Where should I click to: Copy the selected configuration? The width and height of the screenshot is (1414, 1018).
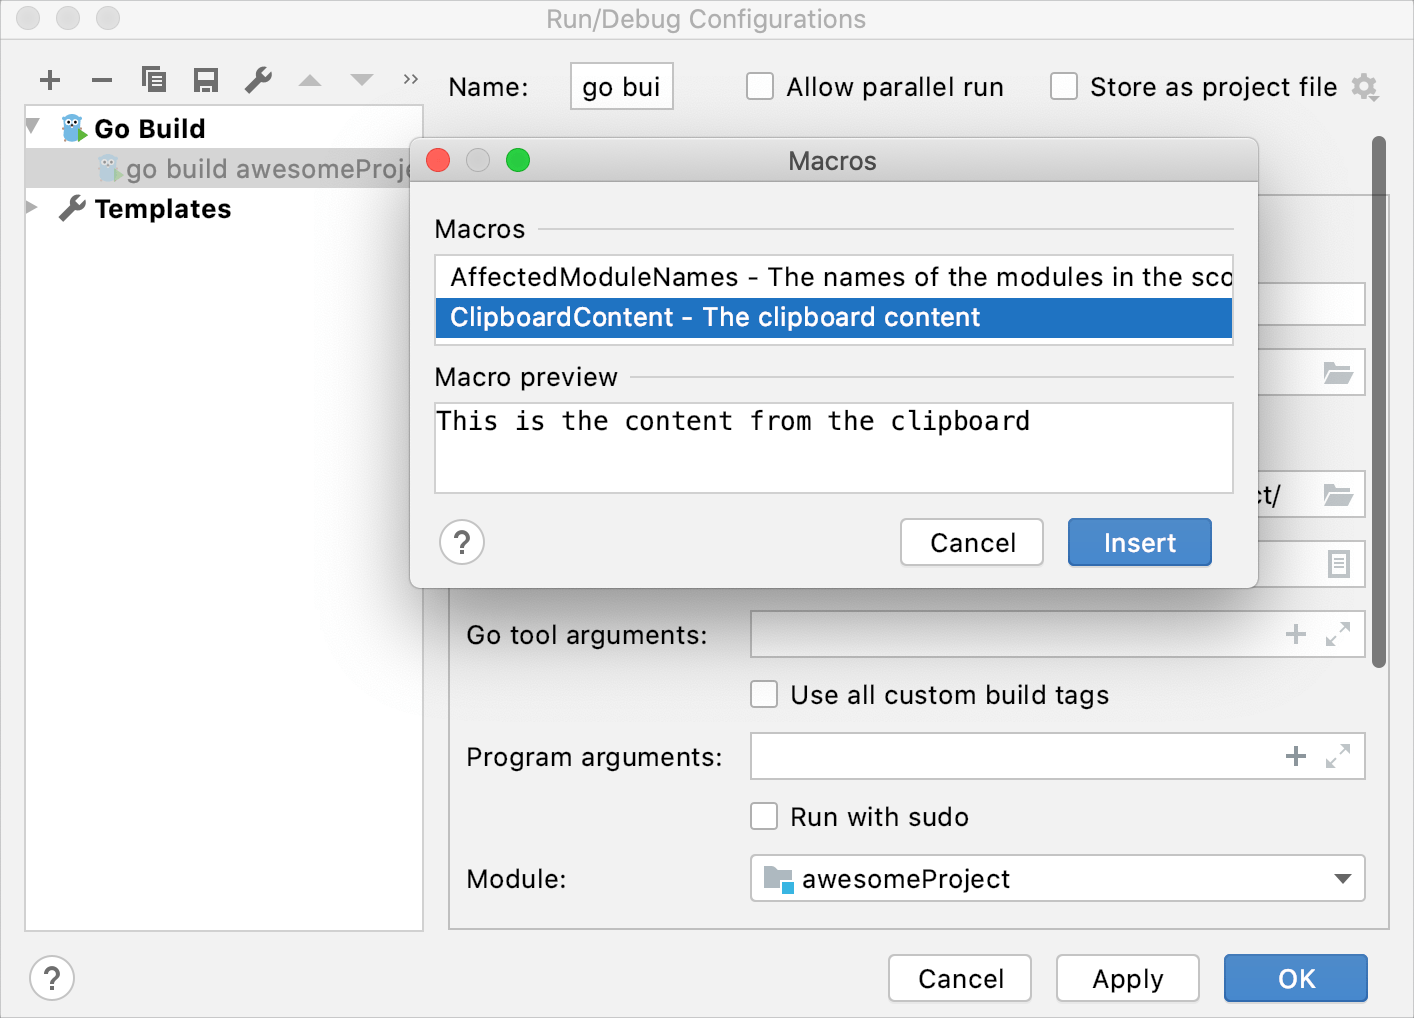(154, 79)
